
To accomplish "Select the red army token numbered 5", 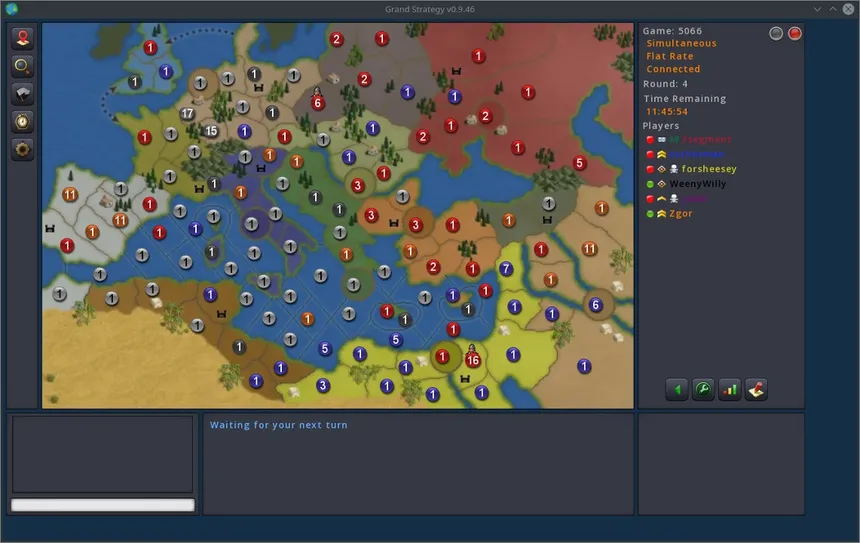I will (x=579, y=163).
